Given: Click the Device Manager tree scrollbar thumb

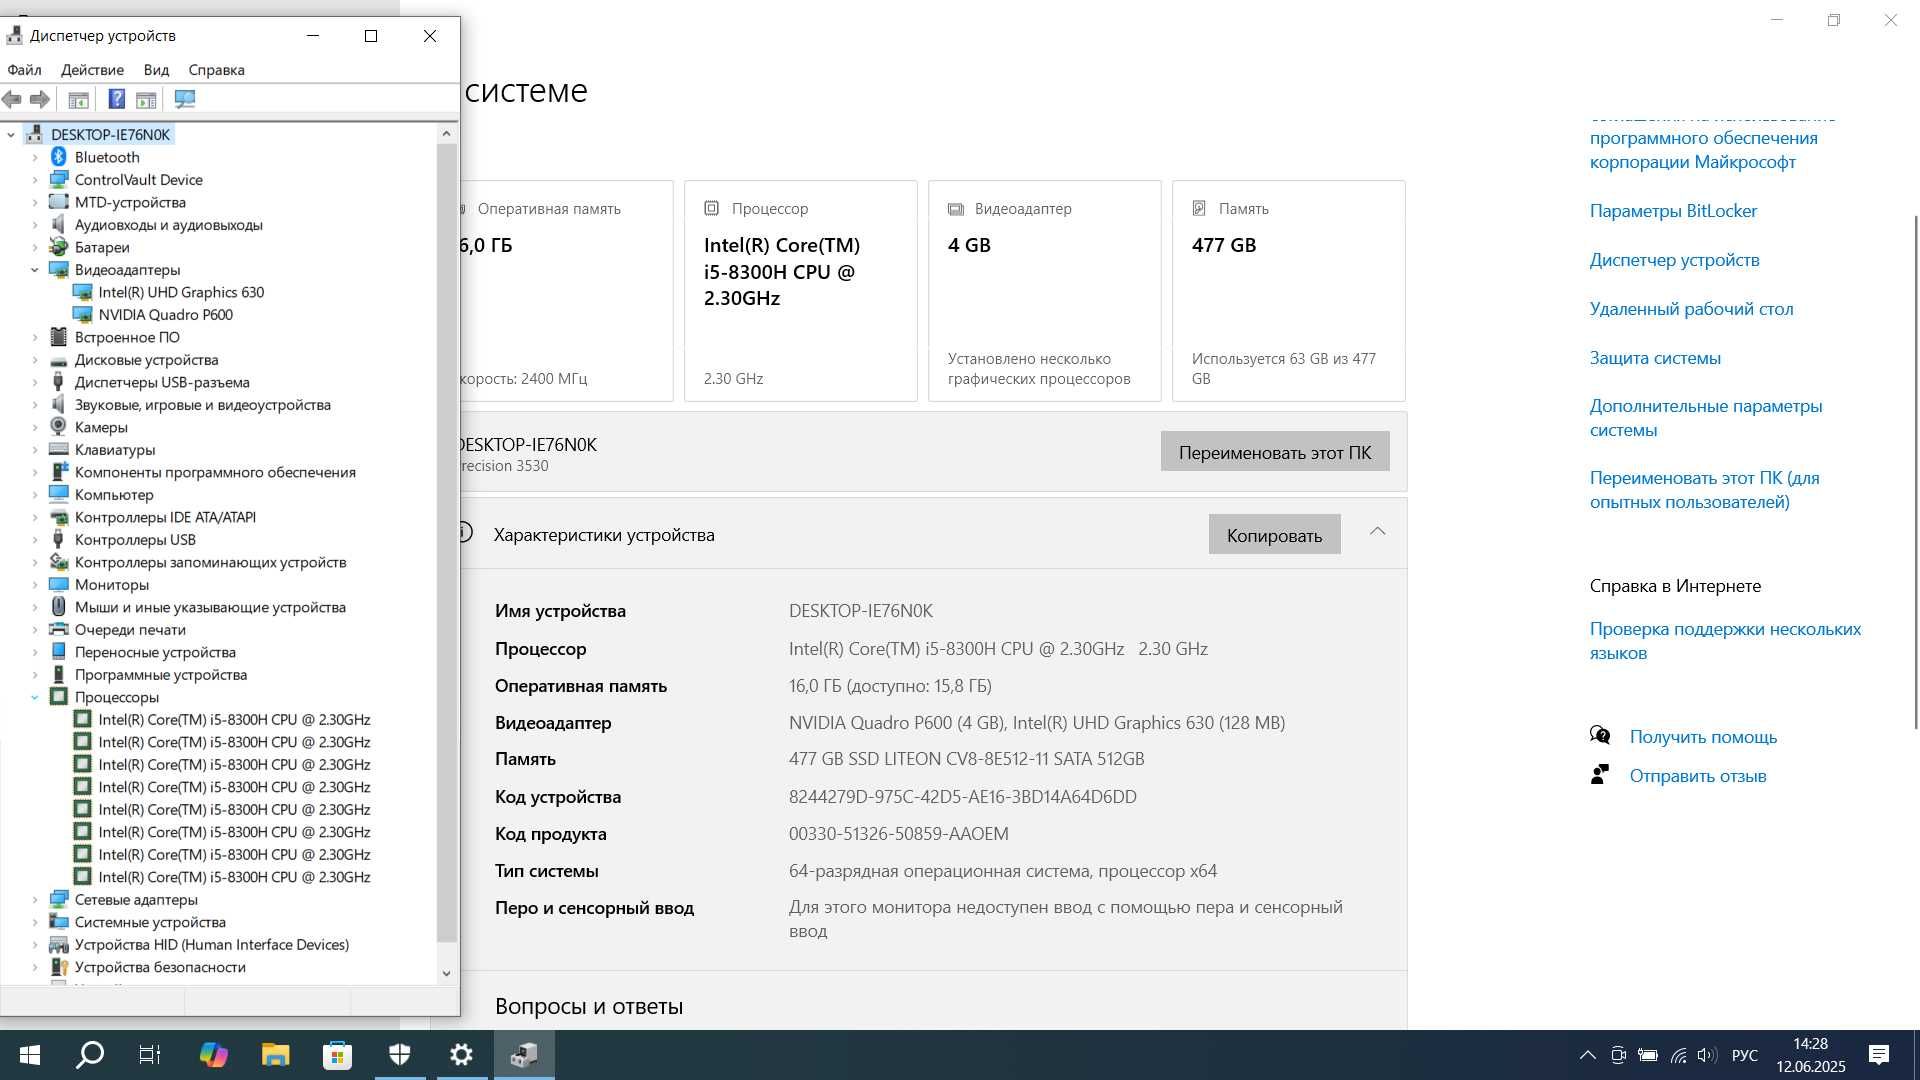Looking at the screenshot, I should tap(447, 542).
